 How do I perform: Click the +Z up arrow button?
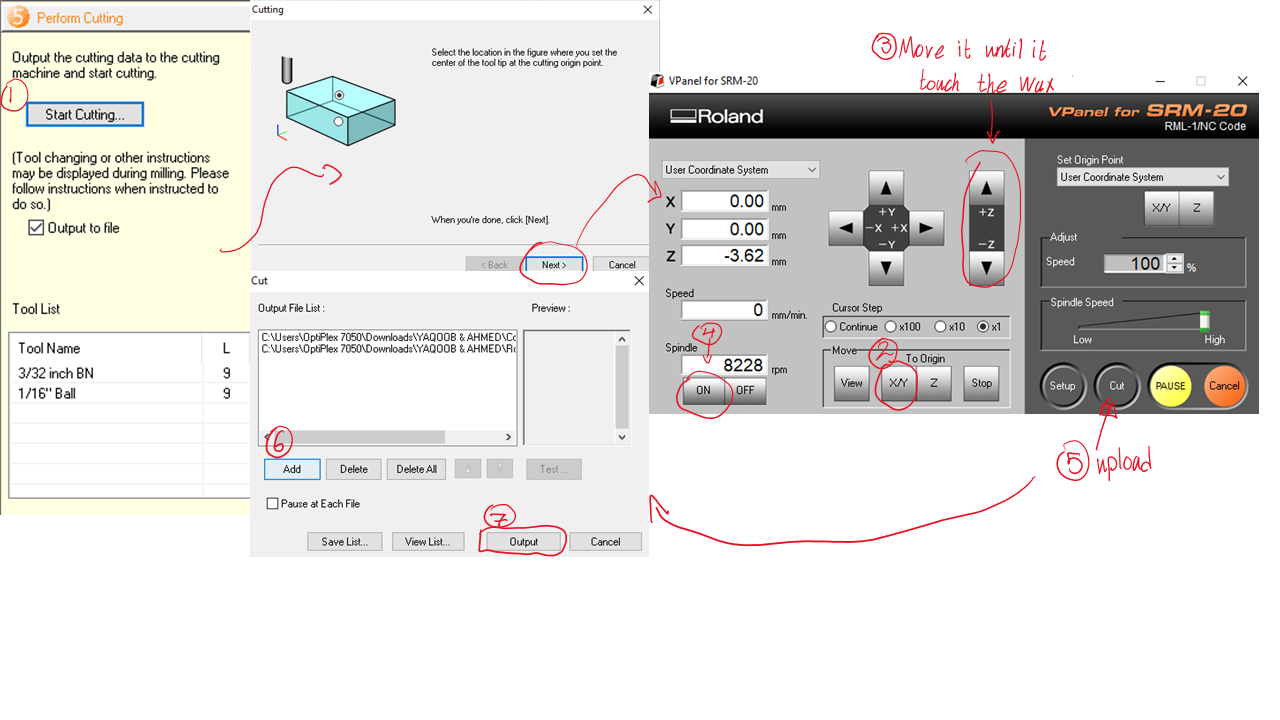[x=987, y=188]
